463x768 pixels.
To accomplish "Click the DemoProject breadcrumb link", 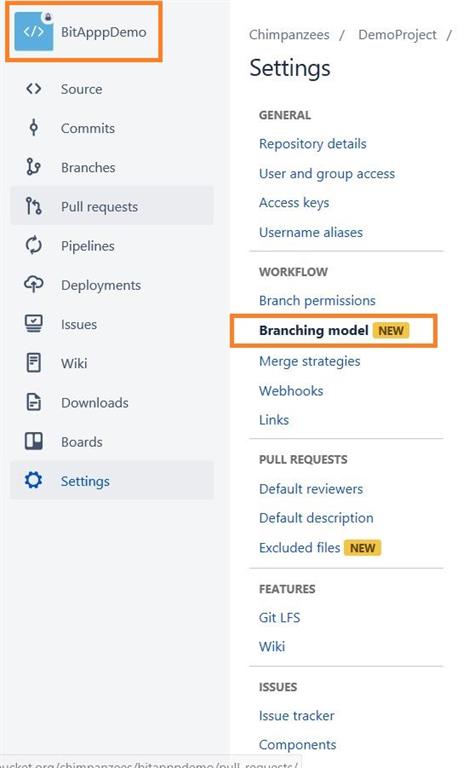I will 397,35.
